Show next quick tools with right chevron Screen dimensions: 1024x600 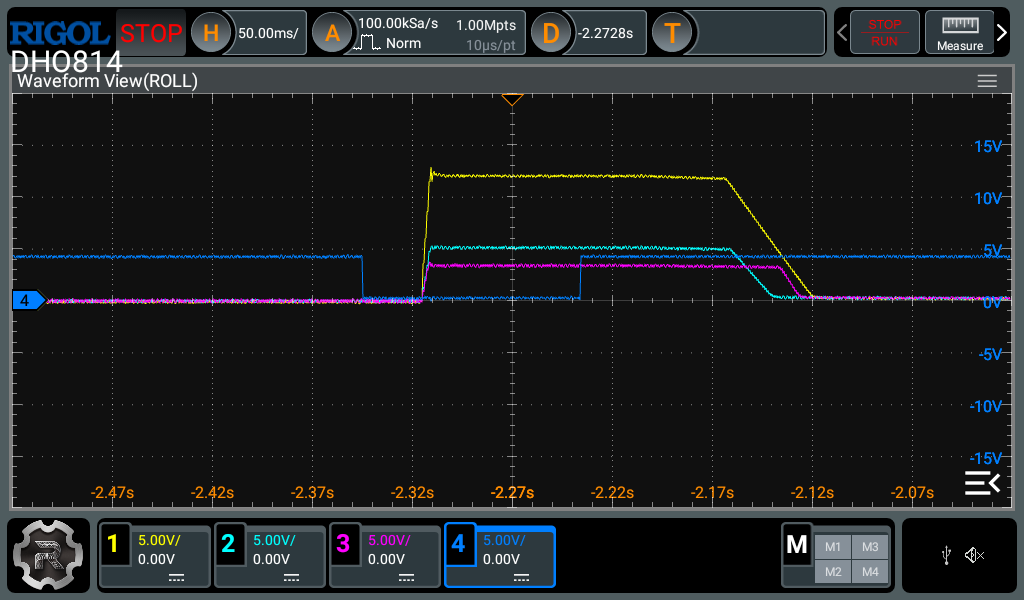click(1002, 33)
